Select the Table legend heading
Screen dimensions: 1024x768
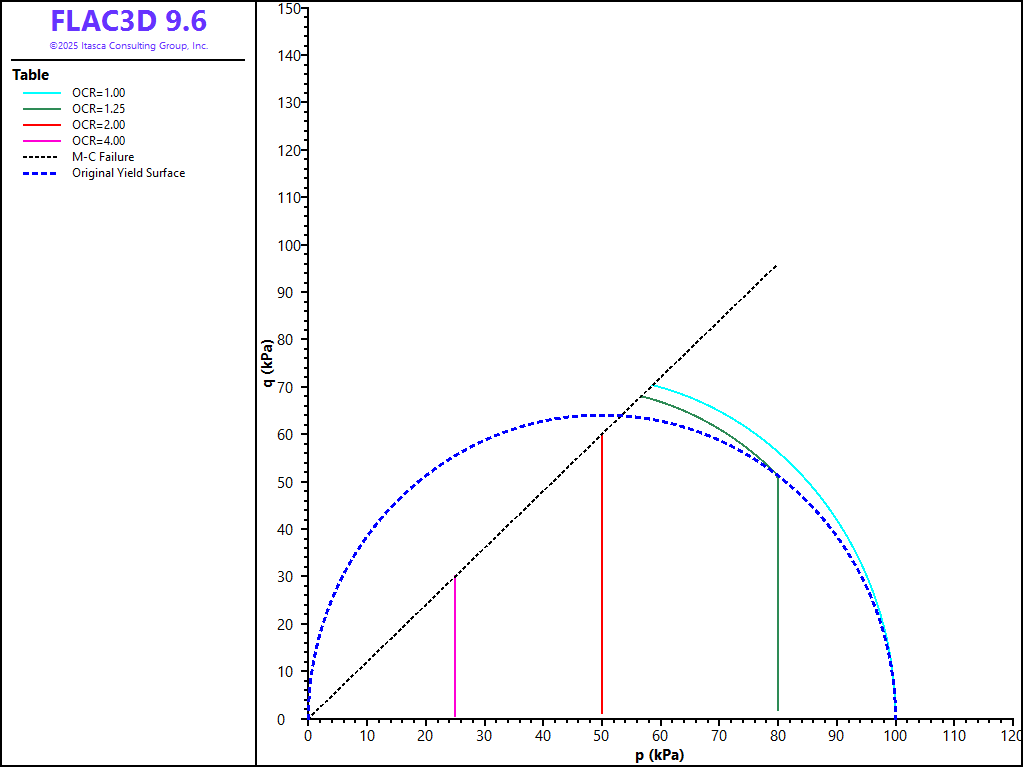30,75
